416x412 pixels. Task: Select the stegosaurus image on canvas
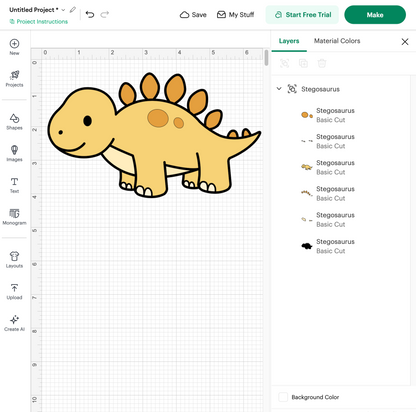coord(154,135)
